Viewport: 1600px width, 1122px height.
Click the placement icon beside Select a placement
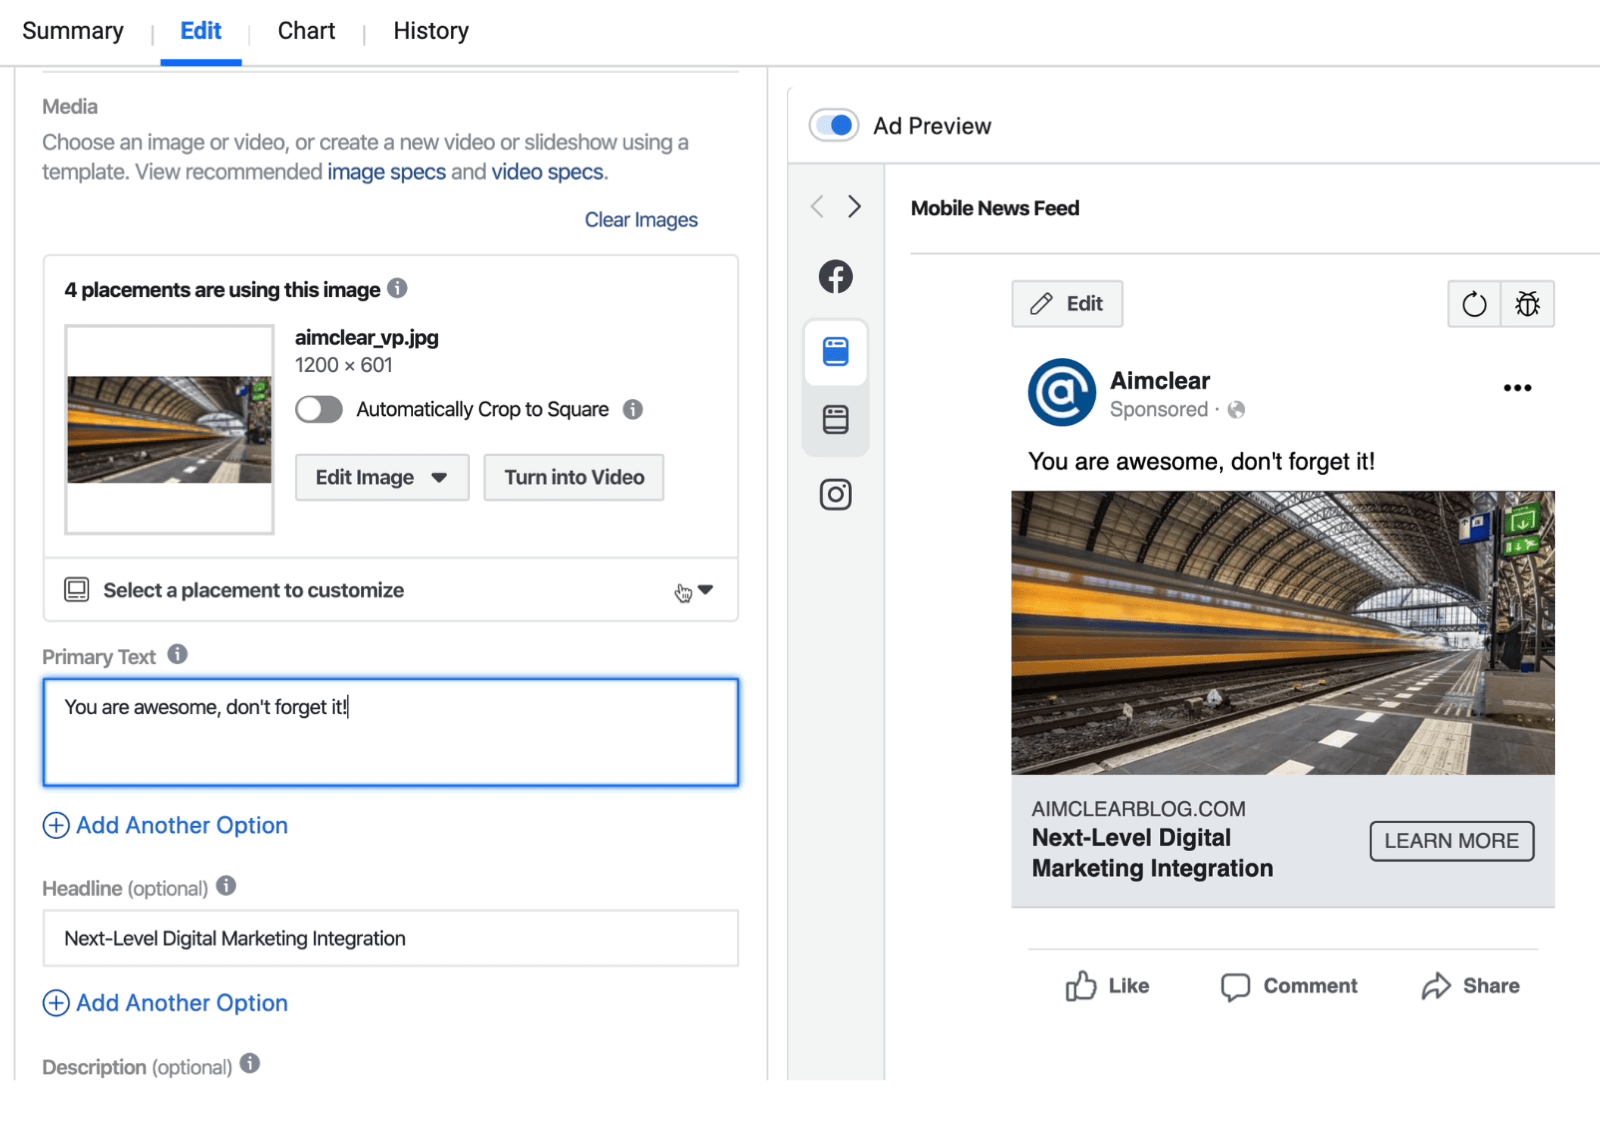coord(77,590)
